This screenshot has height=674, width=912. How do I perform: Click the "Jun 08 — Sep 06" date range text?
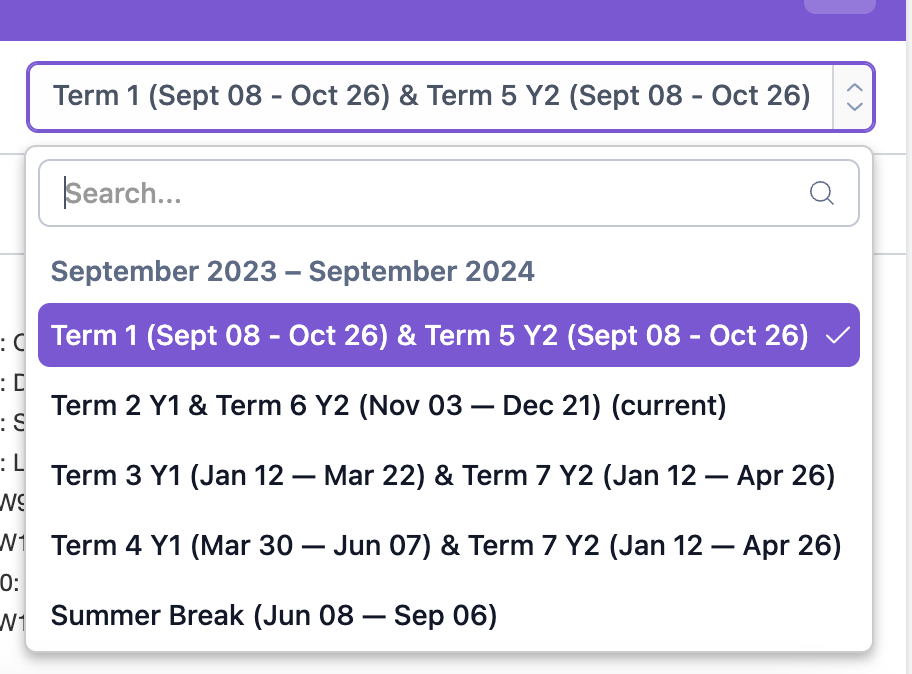click(376, 615)
